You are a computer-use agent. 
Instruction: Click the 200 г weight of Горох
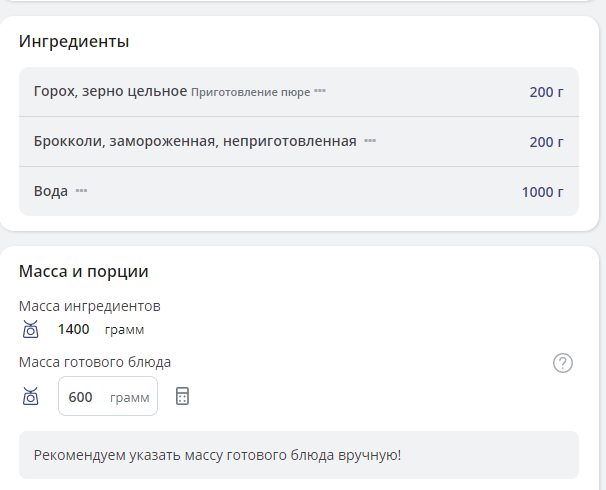click(x=546, y=92)
